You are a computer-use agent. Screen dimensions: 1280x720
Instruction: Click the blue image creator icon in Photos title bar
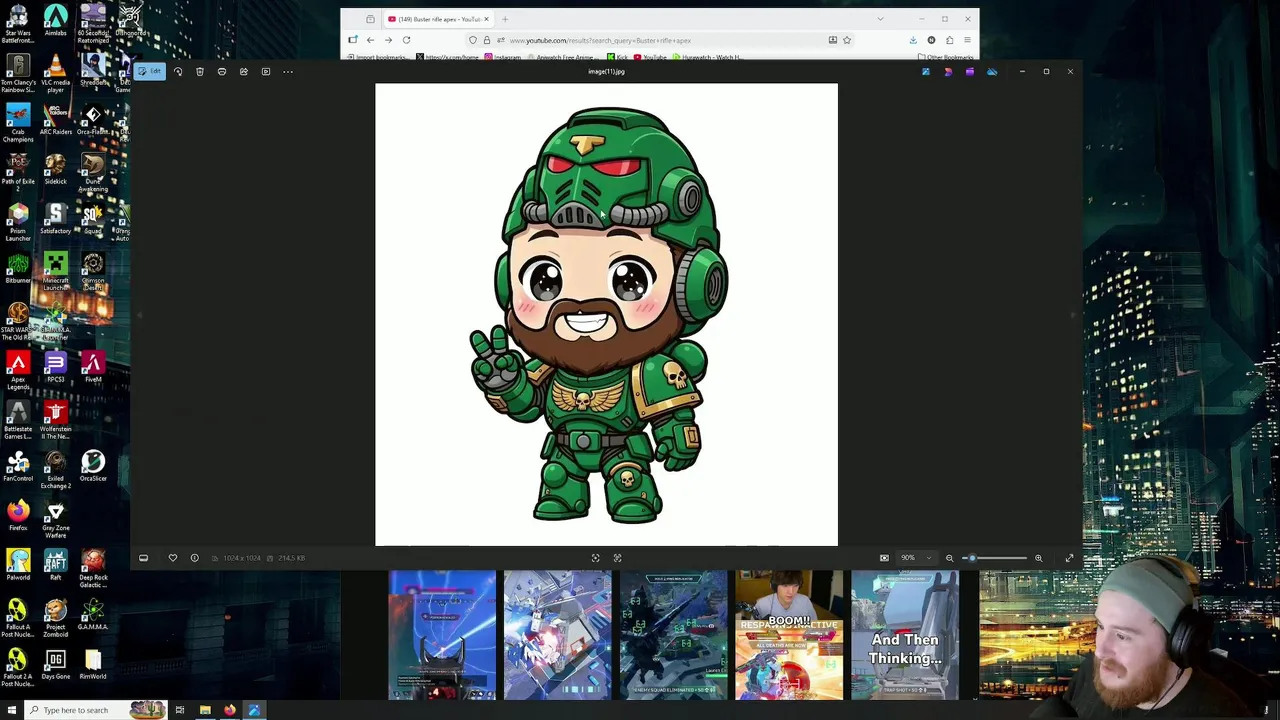point(926,71)
